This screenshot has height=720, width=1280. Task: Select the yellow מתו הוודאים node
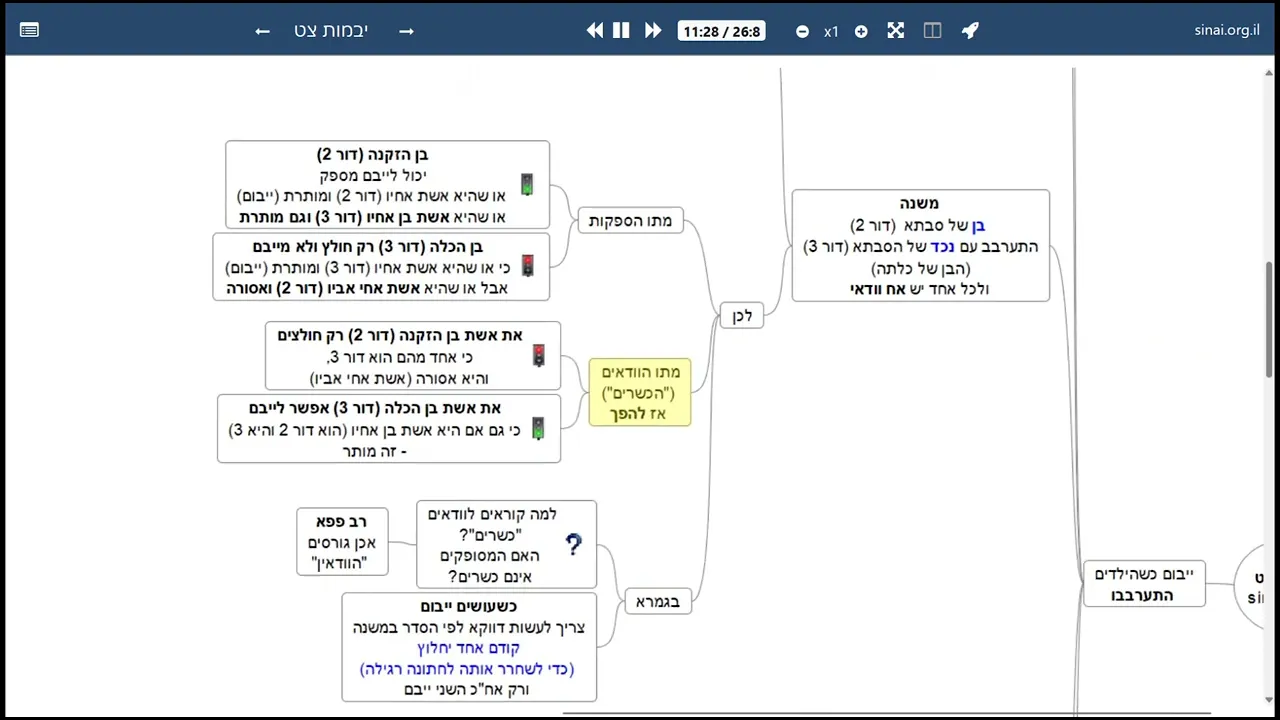click(640, 392)
